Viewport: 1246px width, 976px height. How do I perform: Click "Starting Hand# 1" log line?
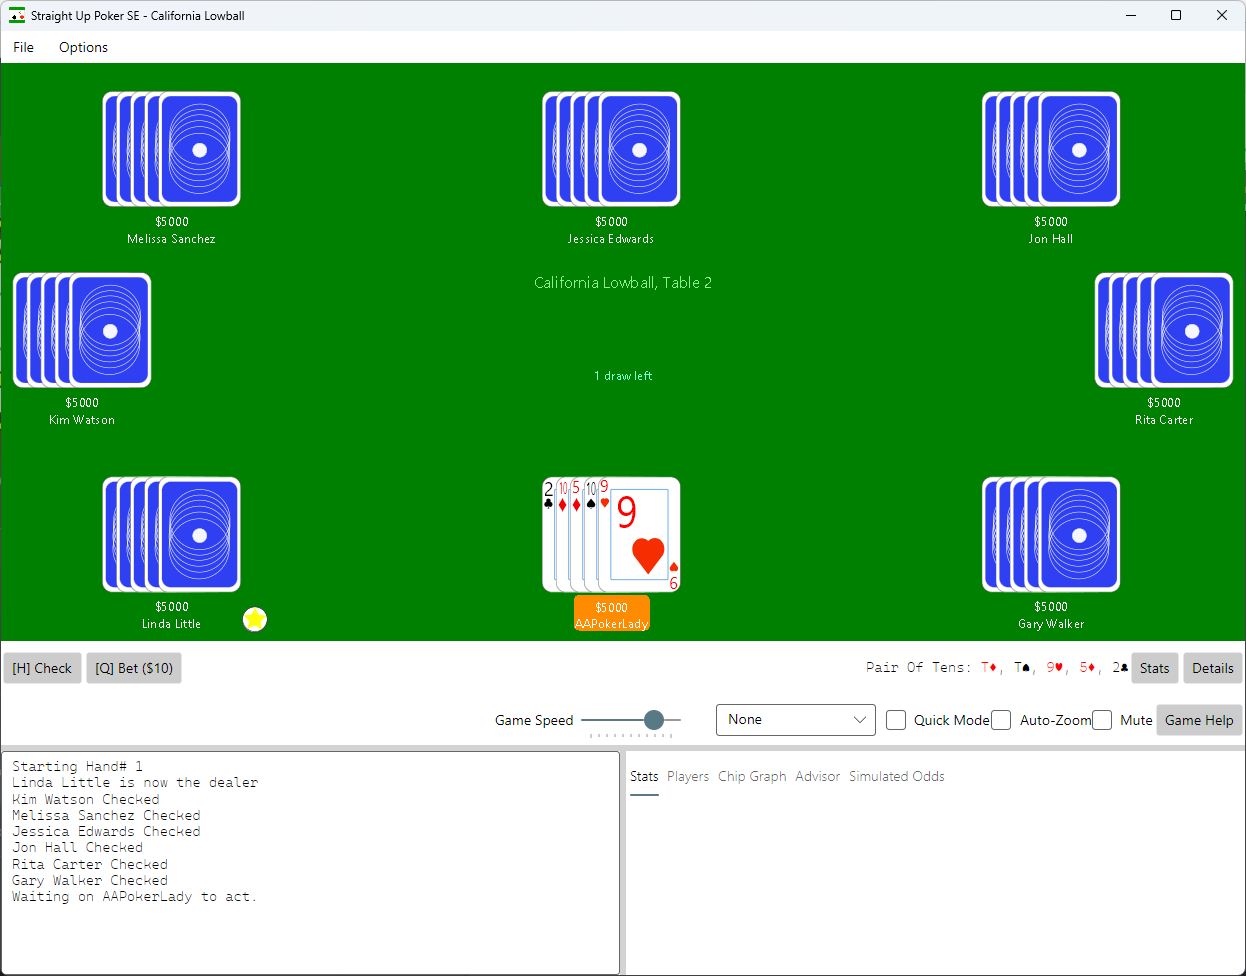[x=77, y=767]
